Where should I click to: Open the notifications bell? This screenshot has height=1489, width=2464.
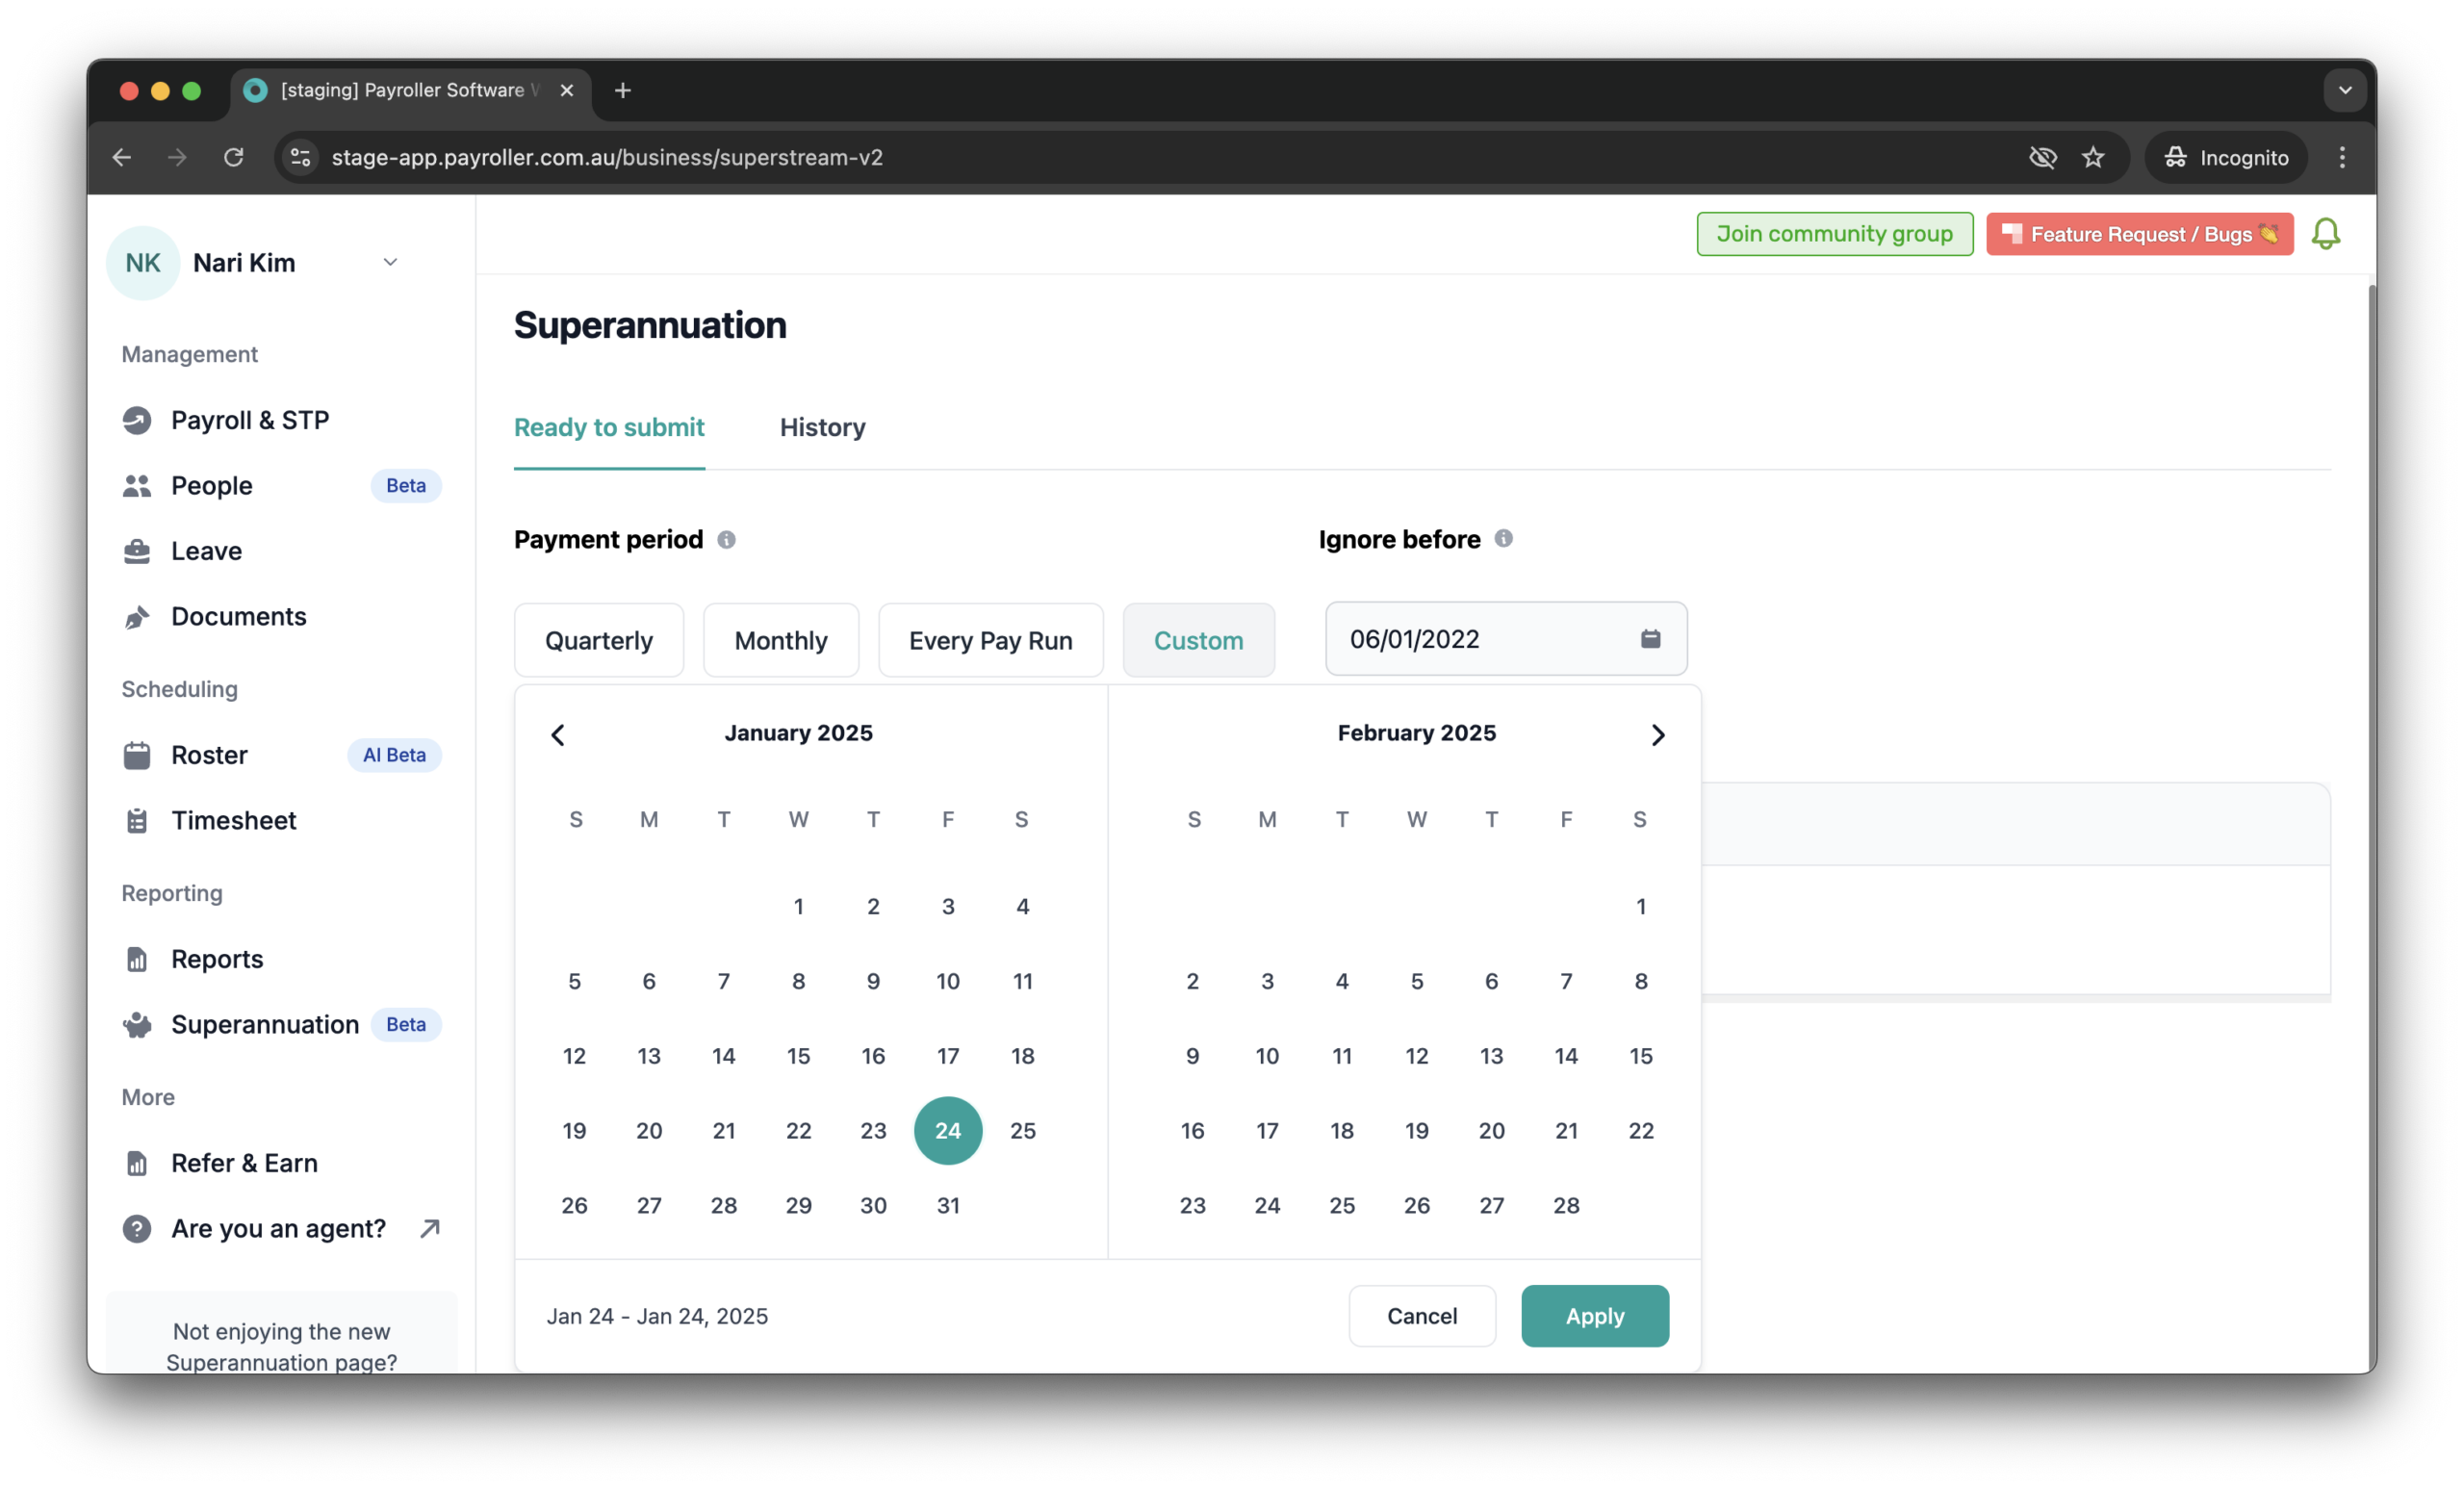coord(2327,233)
